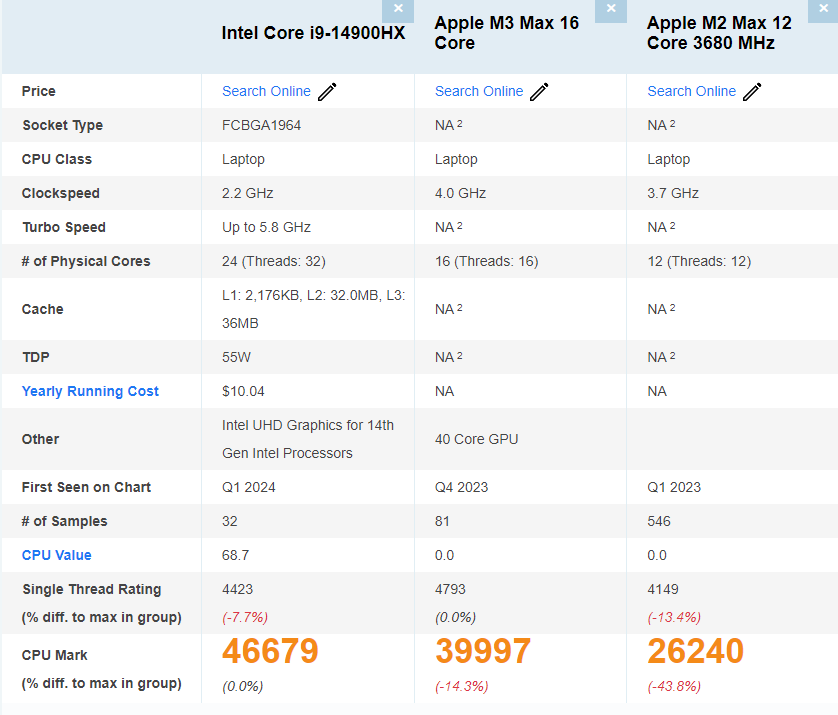
Task: Click footnote 2 in Apple M3 Max TDP cell
Action: pos(460,356)
